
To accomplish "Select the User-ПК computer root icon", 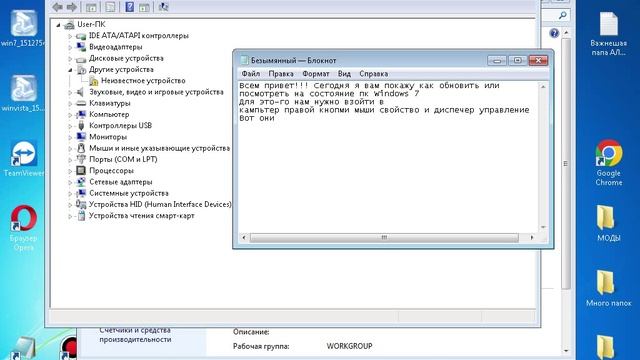I will point(69,24).
